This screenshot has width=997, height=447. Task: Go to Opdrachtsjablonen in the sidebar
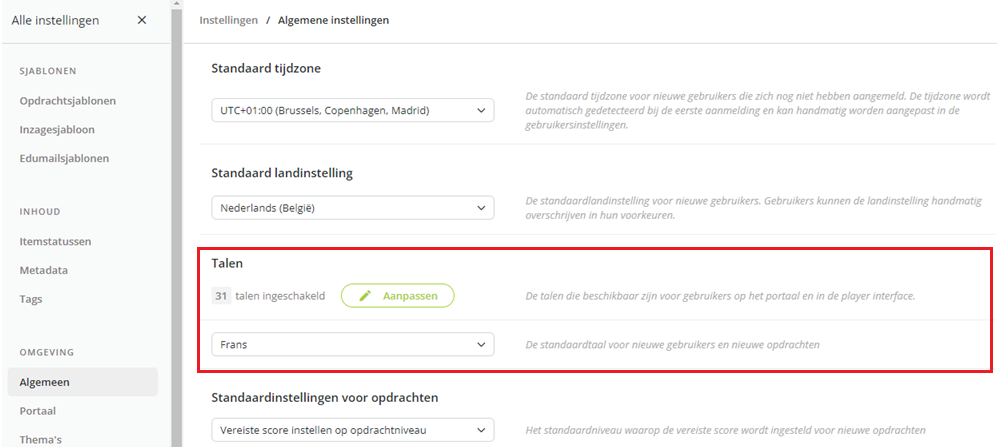67,100
